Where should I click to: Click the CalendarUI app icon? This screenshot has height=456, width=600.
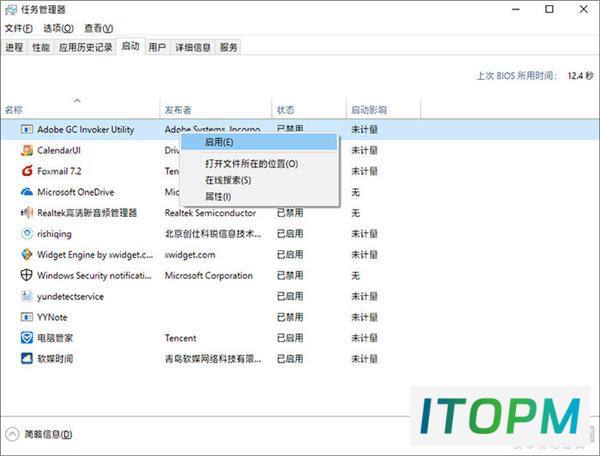pyautogui.click(x=26, y=150)
